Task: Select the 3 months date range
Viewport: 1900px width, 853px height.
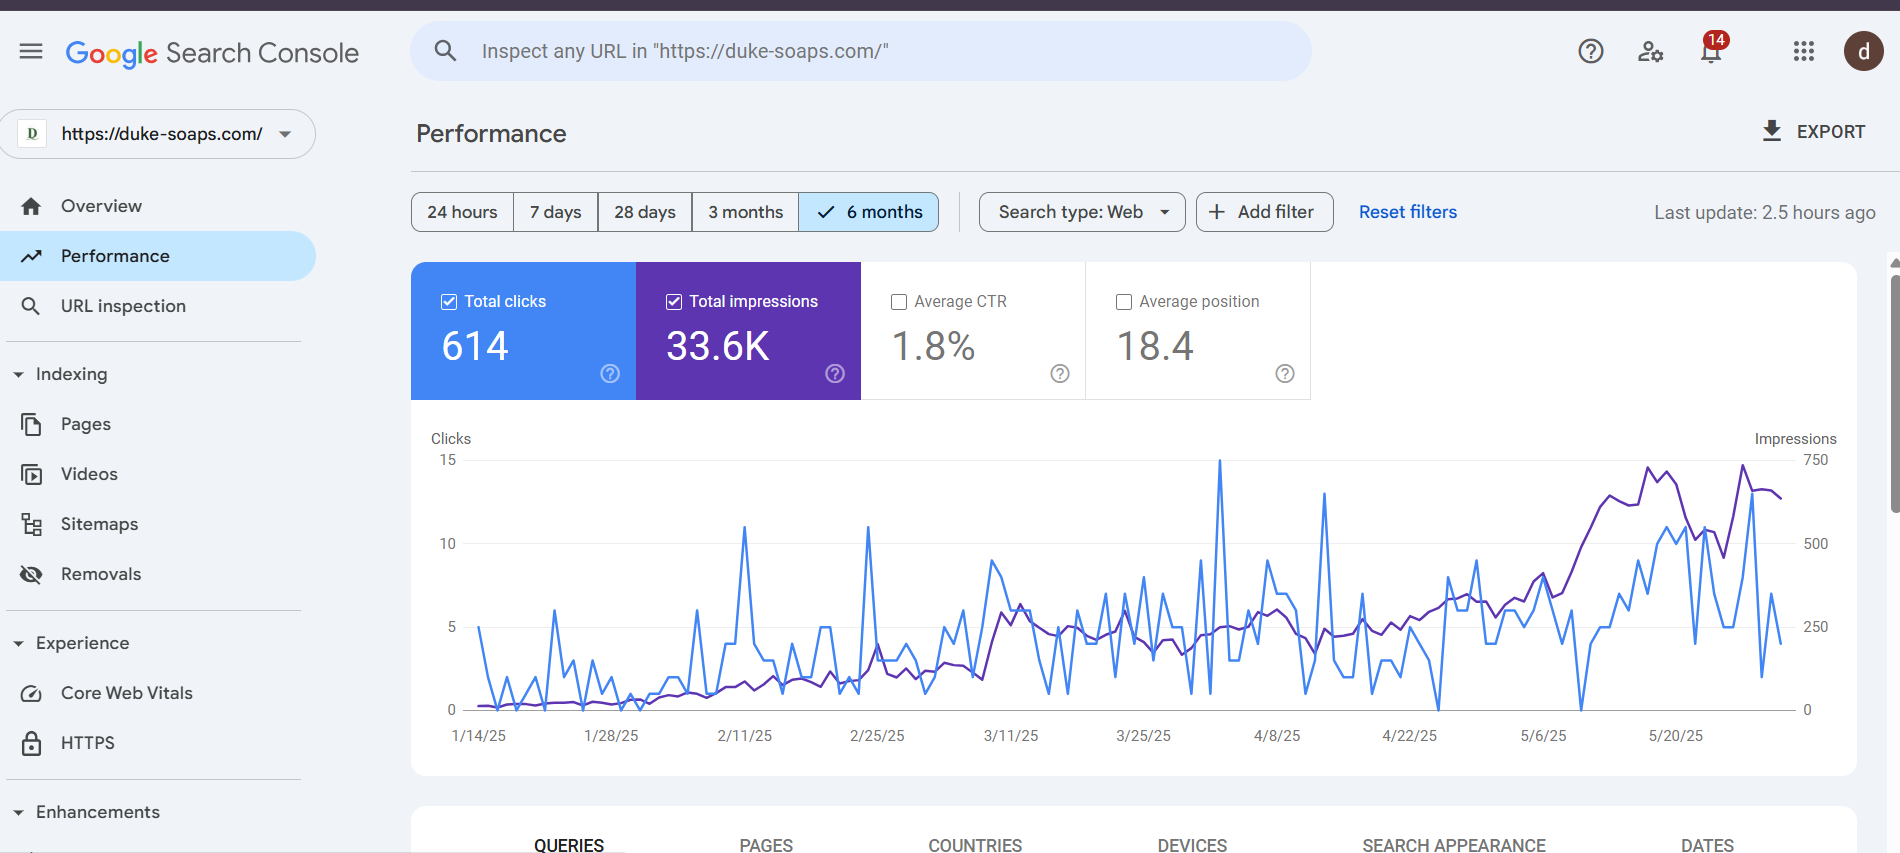Action: pos(745,212)
